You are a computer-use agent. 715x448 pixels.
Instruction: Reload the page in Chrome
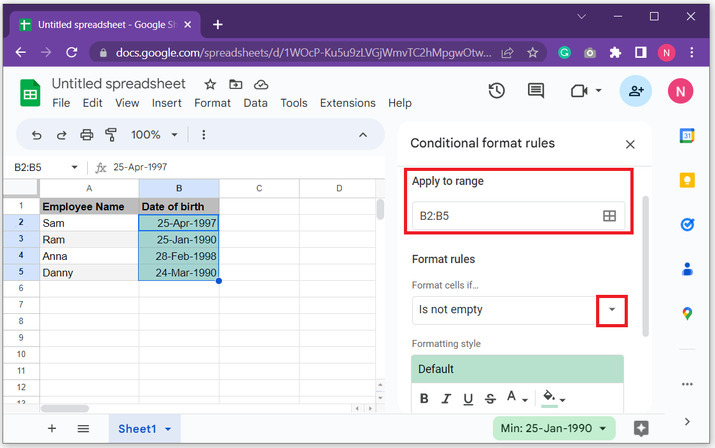coord(72,52)
